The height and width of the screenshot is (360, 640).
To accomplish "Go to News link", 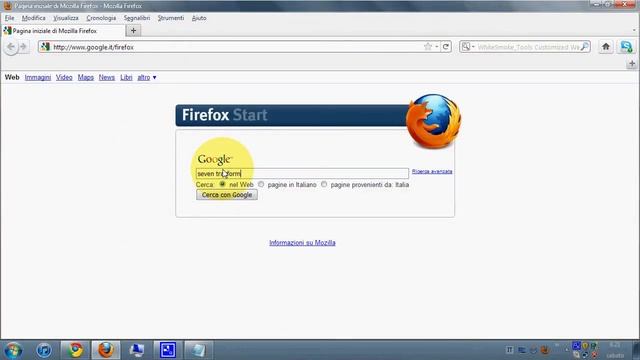I will point(107,78).
